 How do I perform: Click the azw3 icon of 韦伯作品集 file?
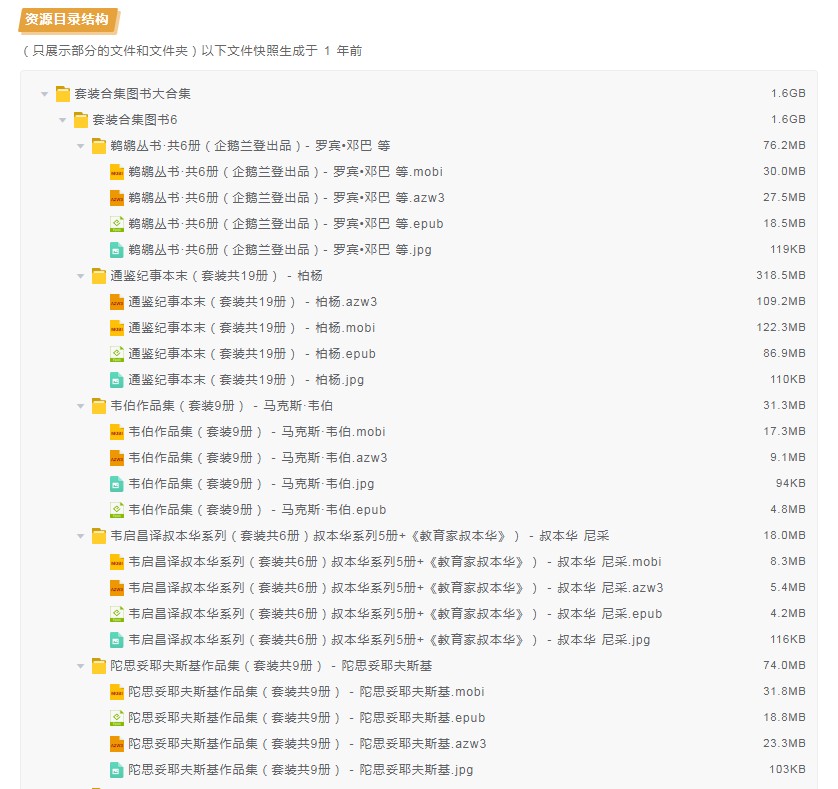coord(117,458)
